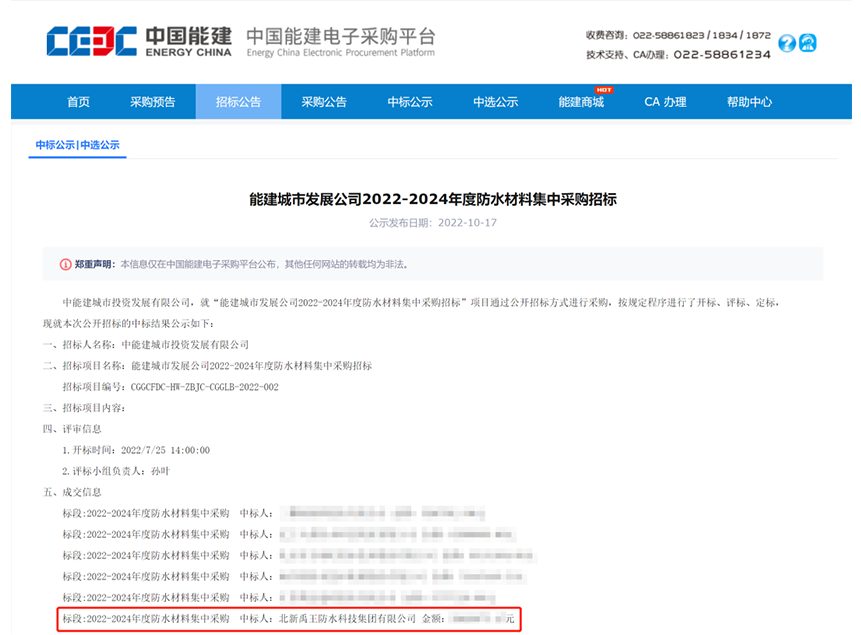Select the 招标公告 navigation item

click(238, 102)
